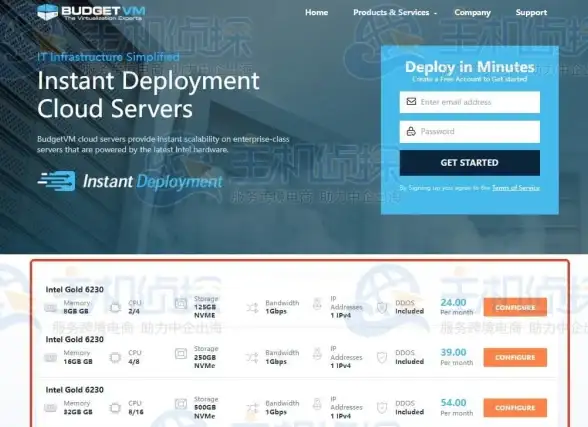
Task: Expand Products & Services dropdown menu
Action: pos(395,12)
